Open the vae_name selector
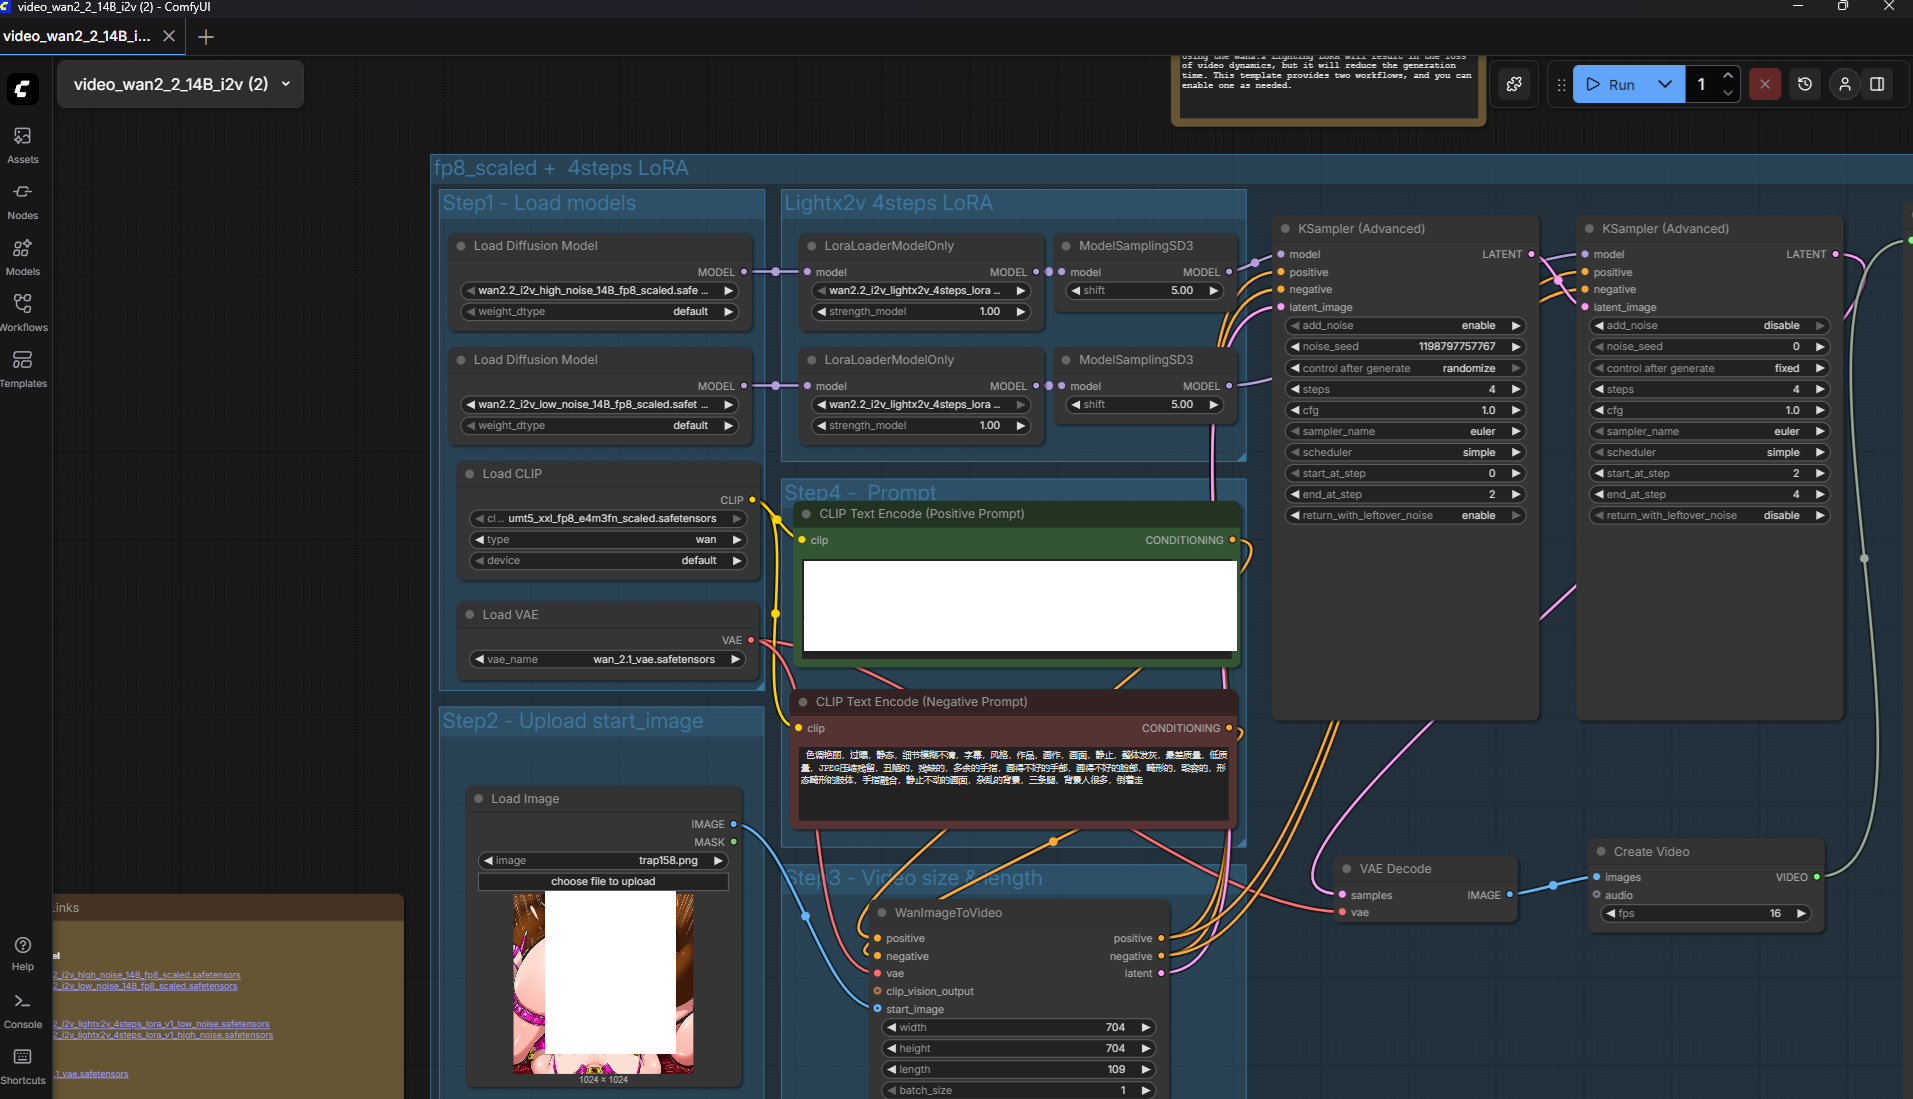 point(608,660)
